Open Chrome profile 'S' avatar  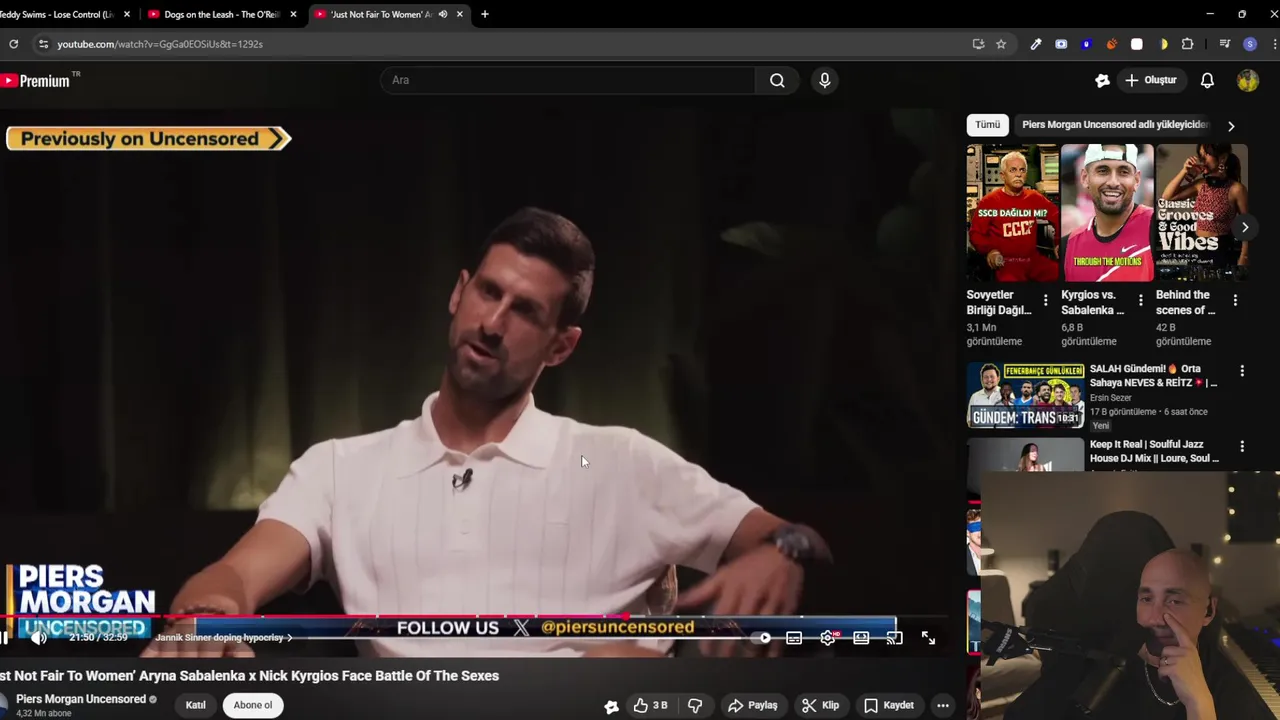pos(1250,44)
